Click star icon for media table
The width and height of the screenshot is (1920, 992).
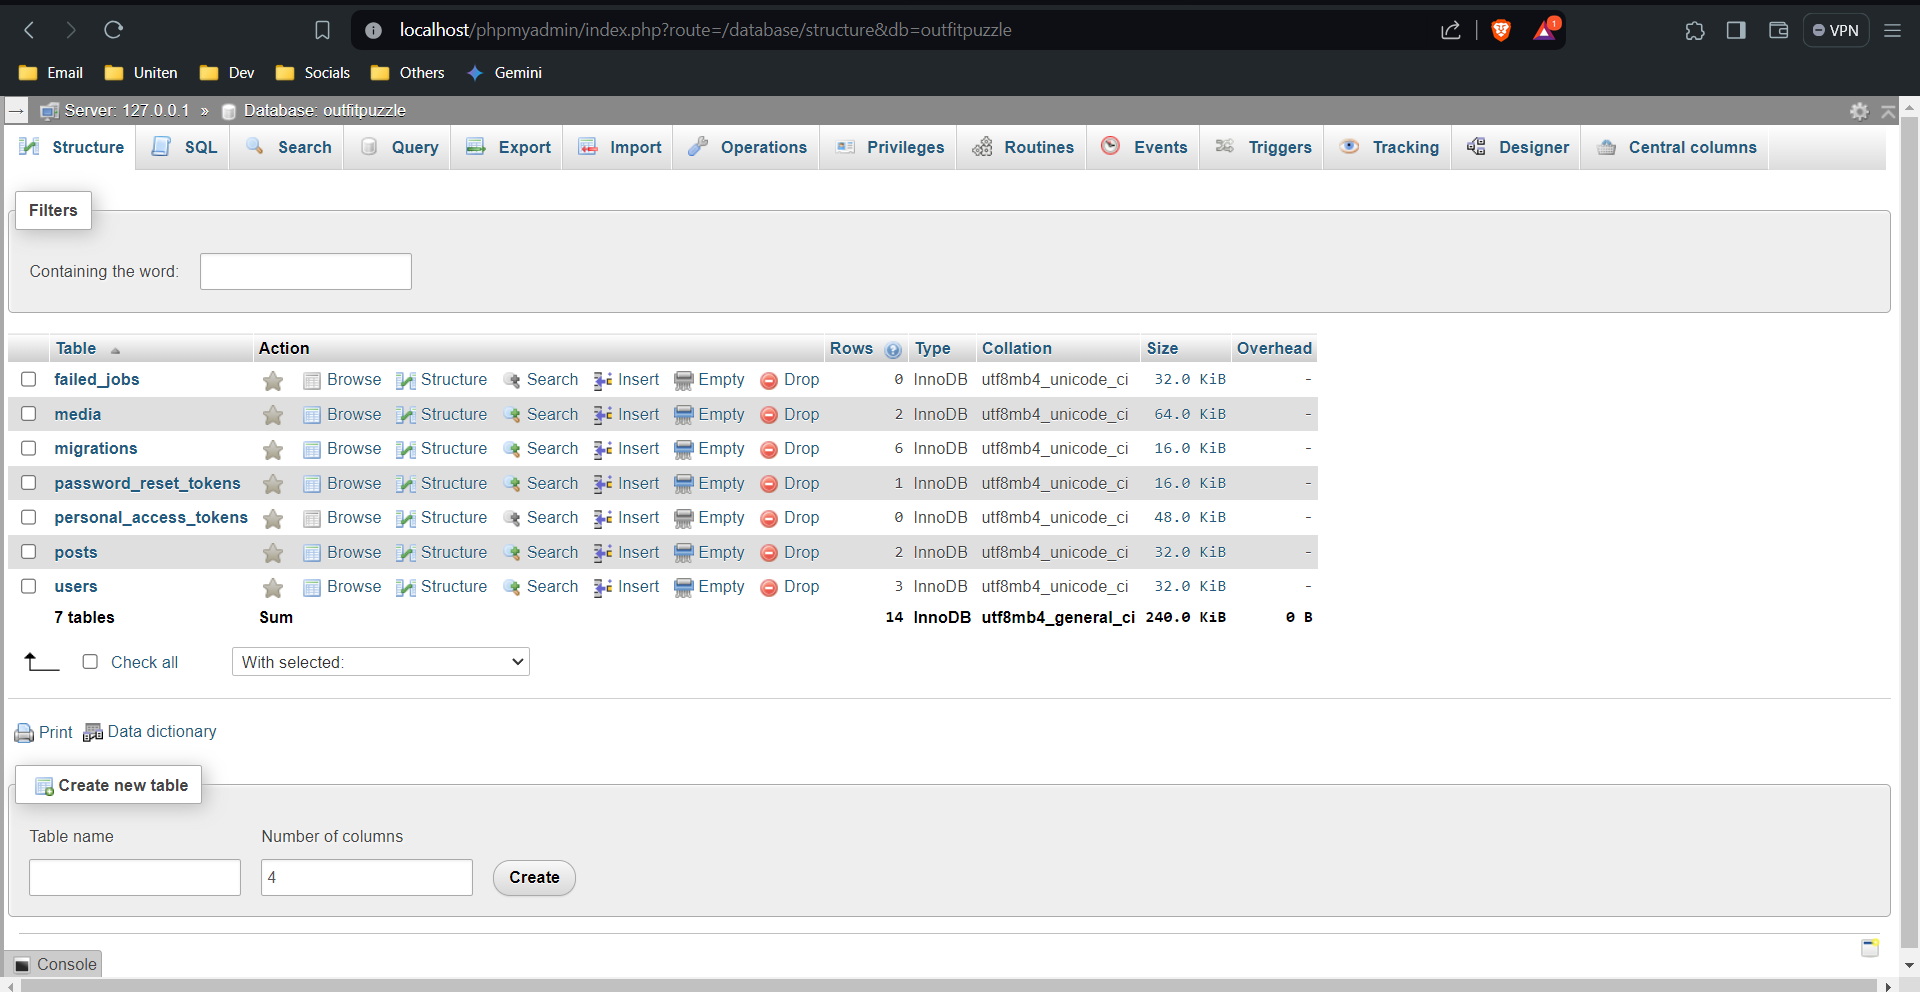pyautogui.click(x=273, y=415)
